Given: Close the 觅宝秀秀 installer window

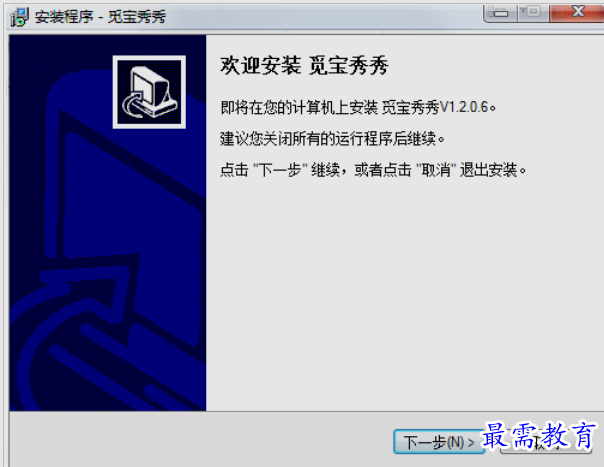Looking at the screenshot, I should (577, 13).
